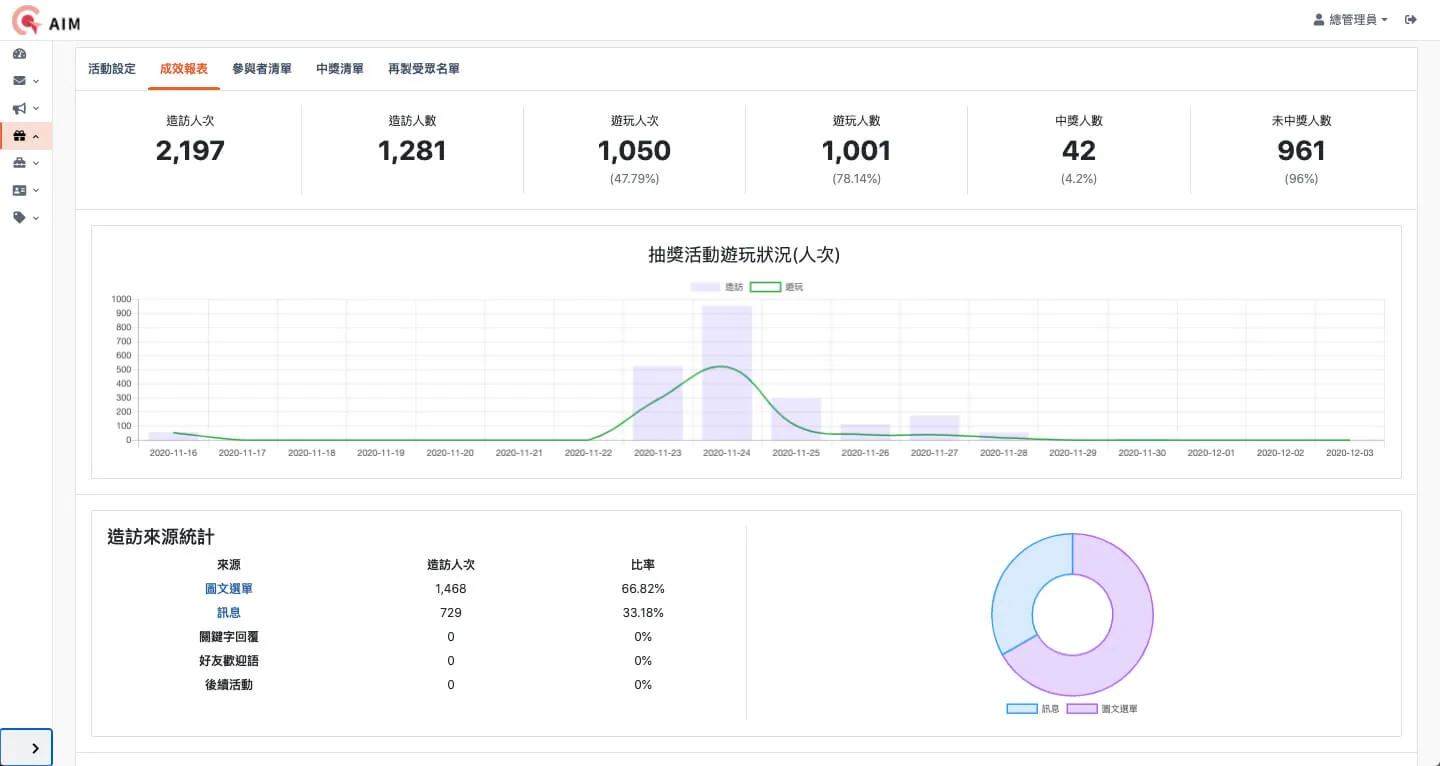Select the 42 中獎人數 value
Image resolution: width=1440 pixels, height=766 pixels.
[1079, 151]
